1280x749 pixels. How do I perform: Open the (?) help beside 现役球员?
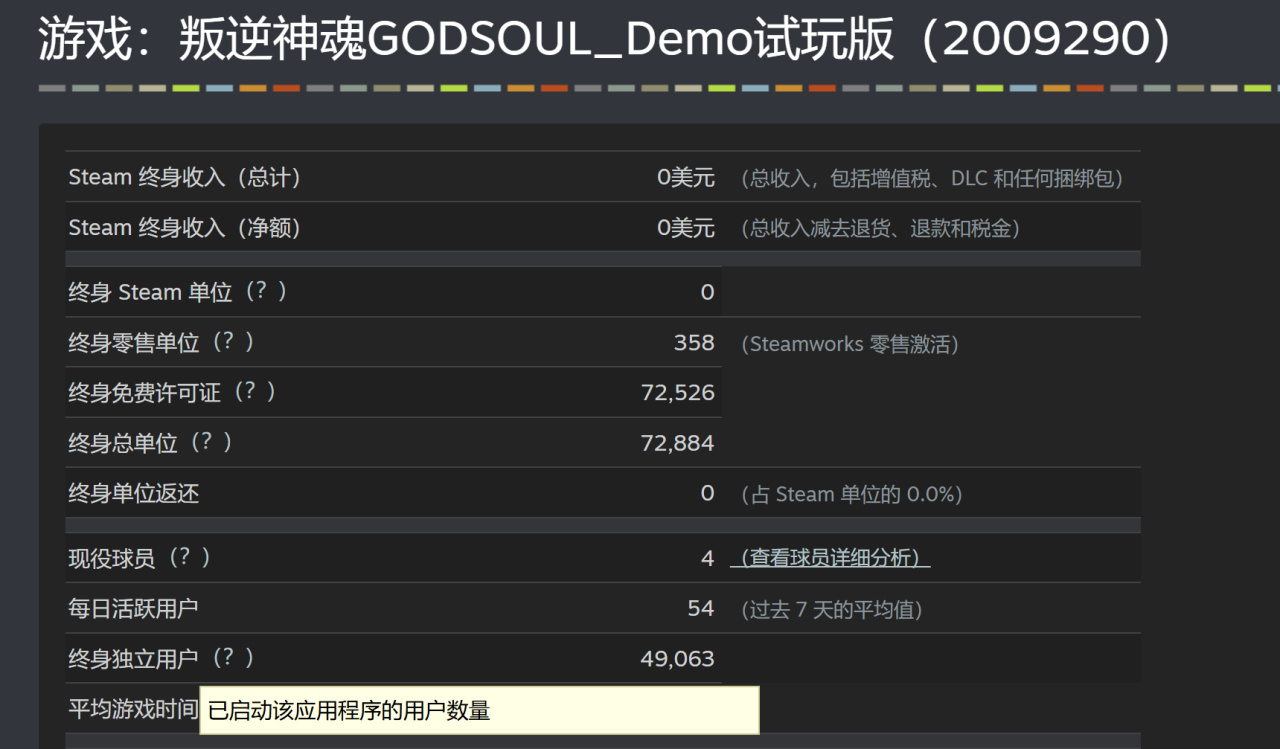click(190, 558)
